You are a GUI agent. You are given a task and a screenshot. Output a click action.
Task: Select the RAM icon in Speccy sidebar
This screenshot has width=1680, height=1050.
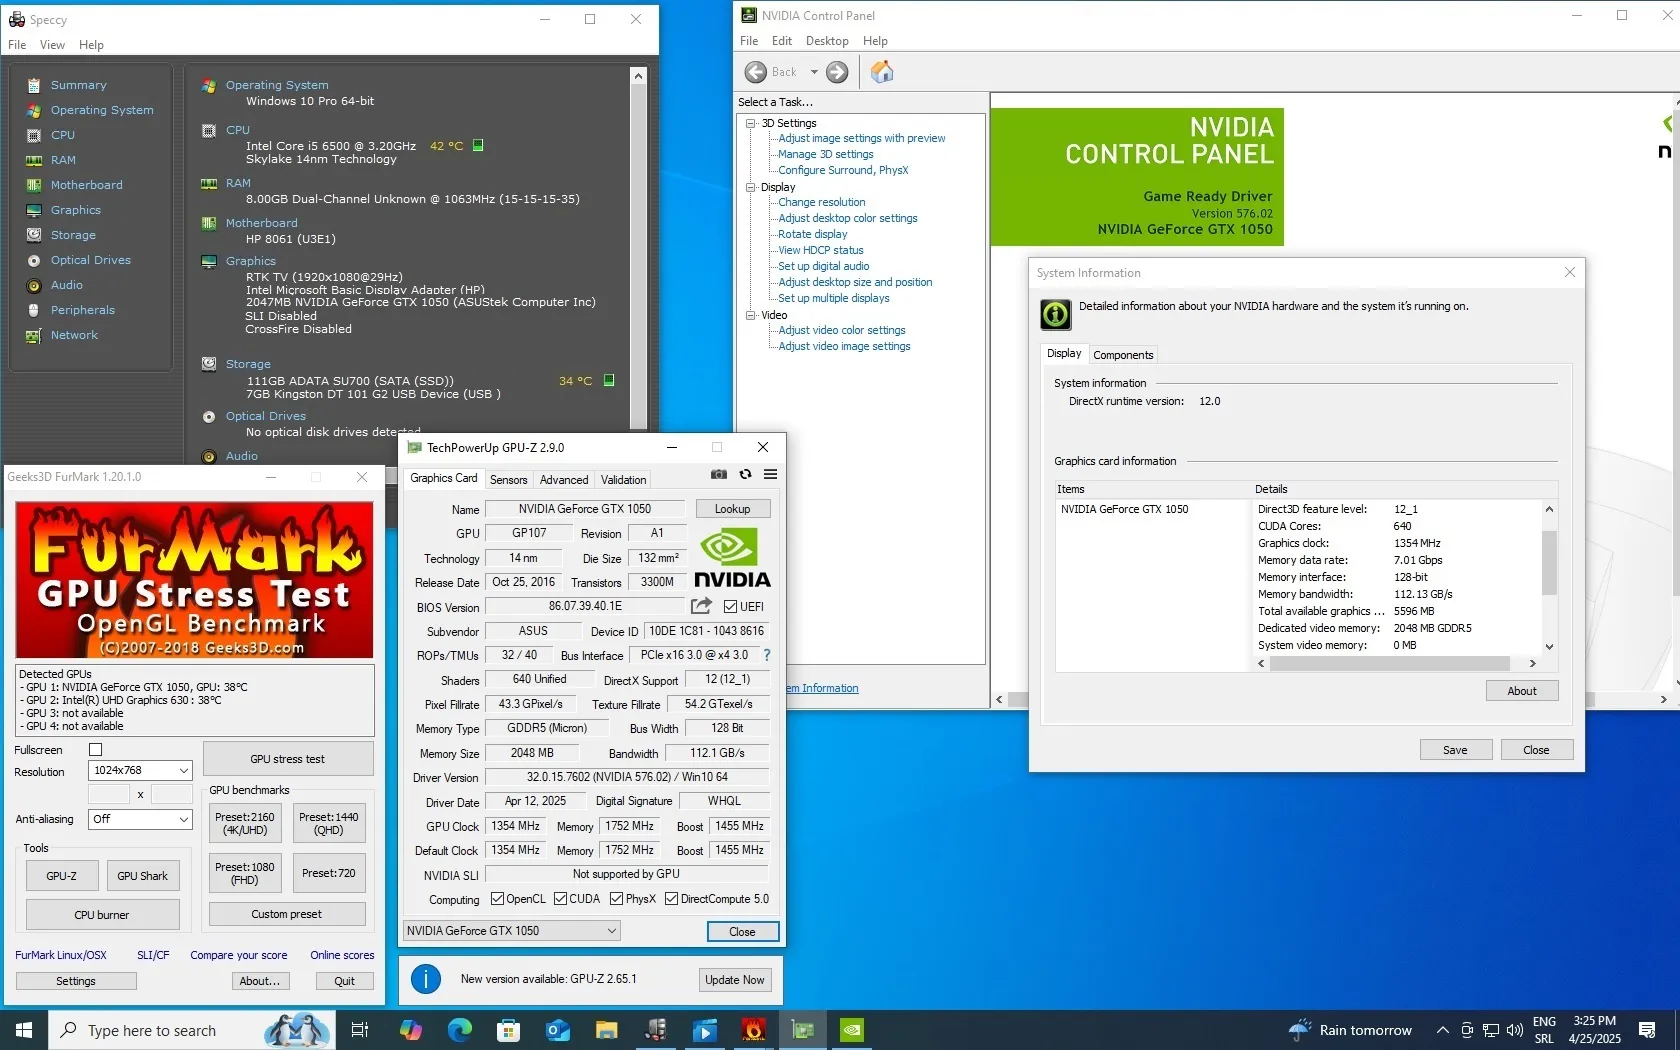pyautogui.click(x=34, y=160)
